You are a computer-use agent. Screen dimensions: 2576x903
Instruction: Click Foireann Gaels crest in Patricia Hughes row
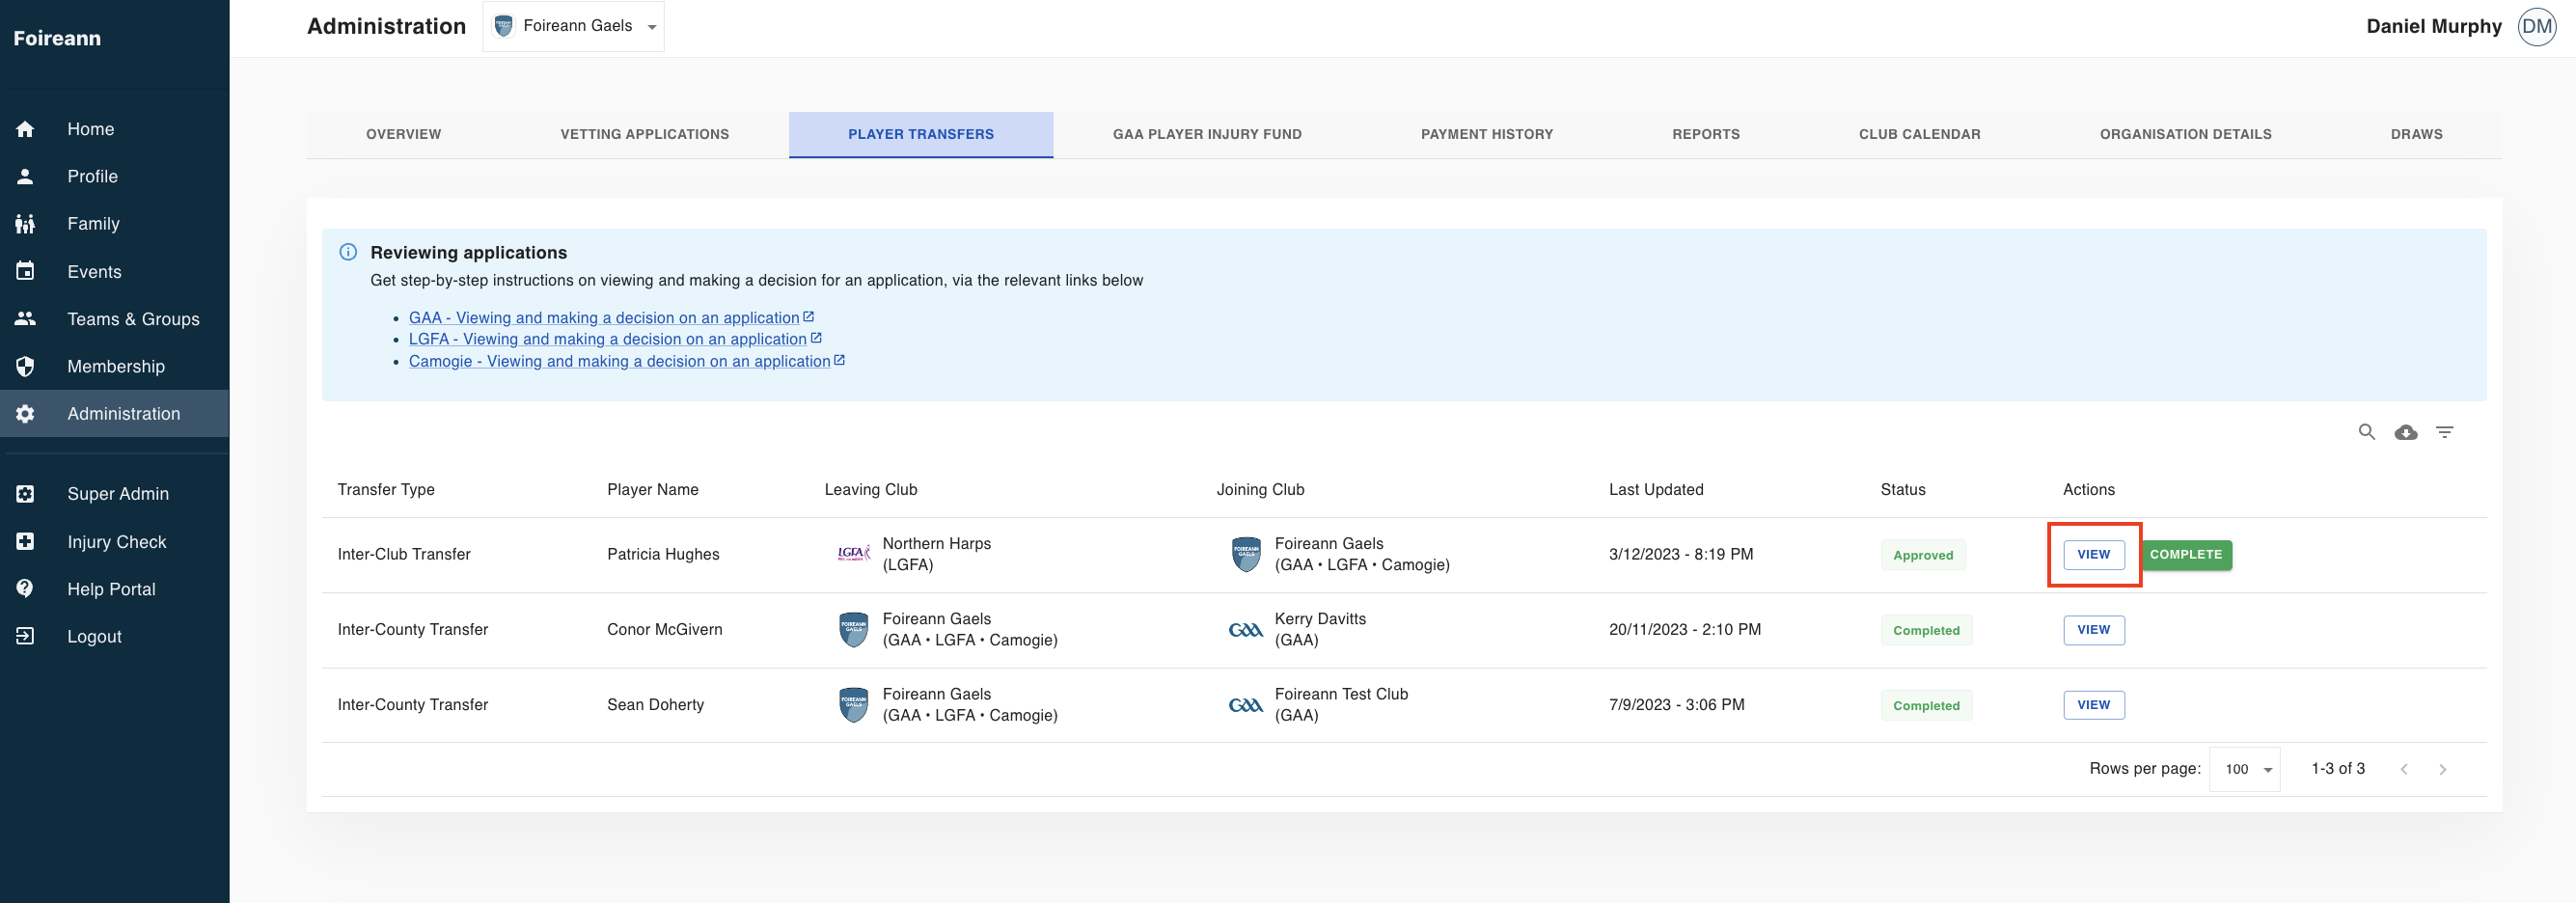1246,554
